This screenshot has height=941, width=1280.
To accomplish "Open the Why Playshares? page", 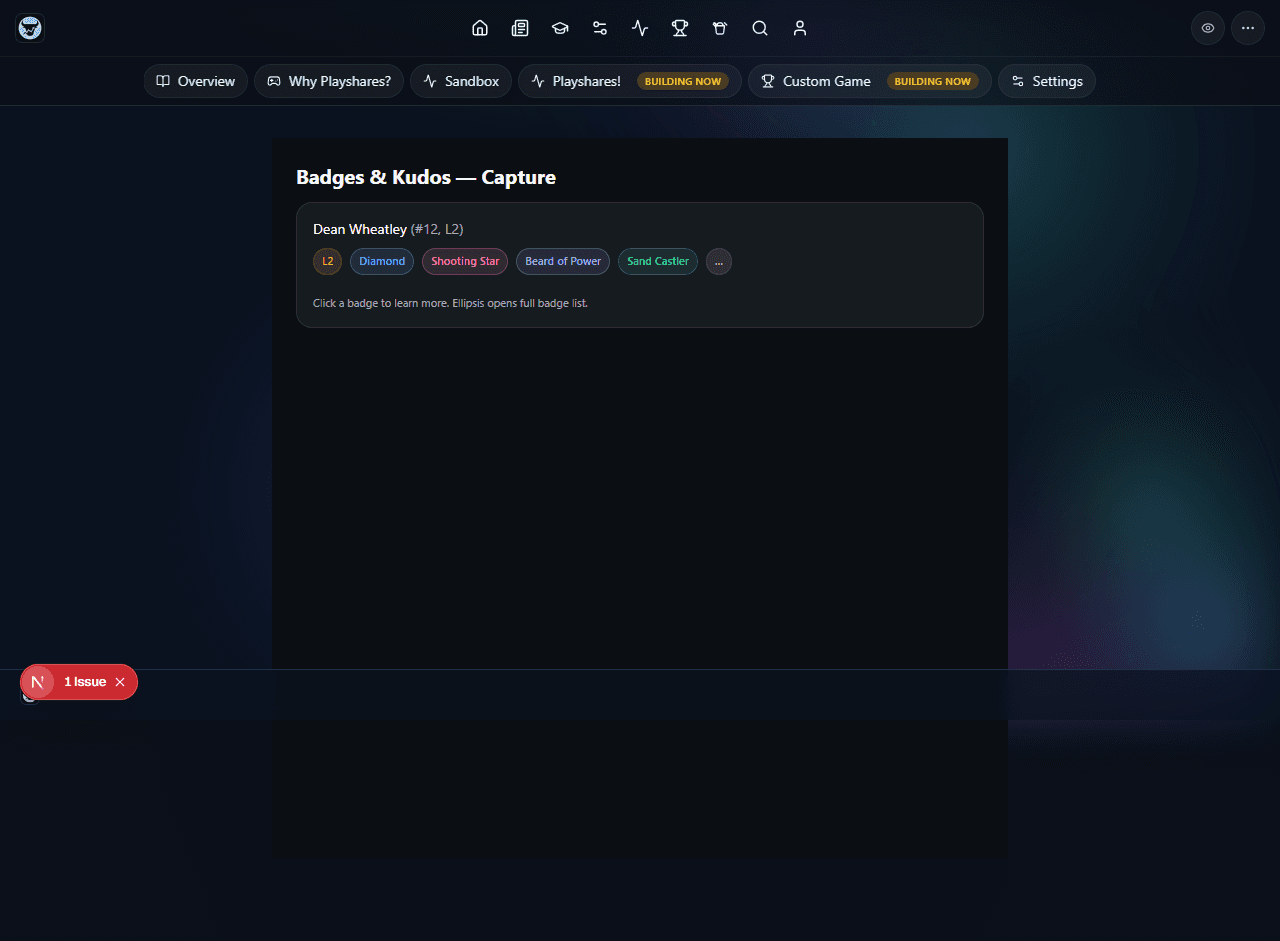I will (x=328, y=81).
